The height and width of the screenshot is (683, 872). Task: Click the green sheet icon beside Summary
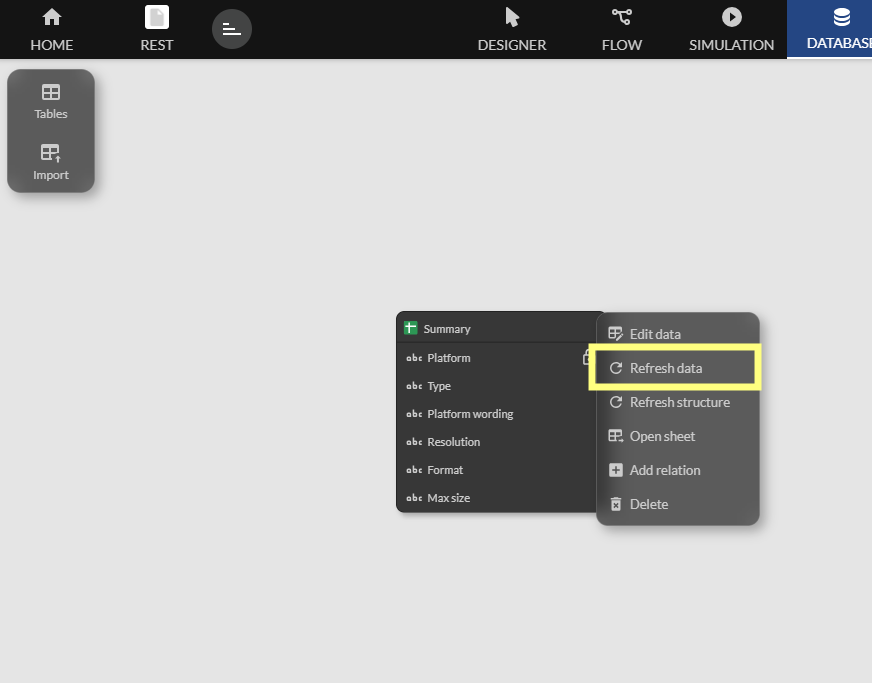click(410, 328)
